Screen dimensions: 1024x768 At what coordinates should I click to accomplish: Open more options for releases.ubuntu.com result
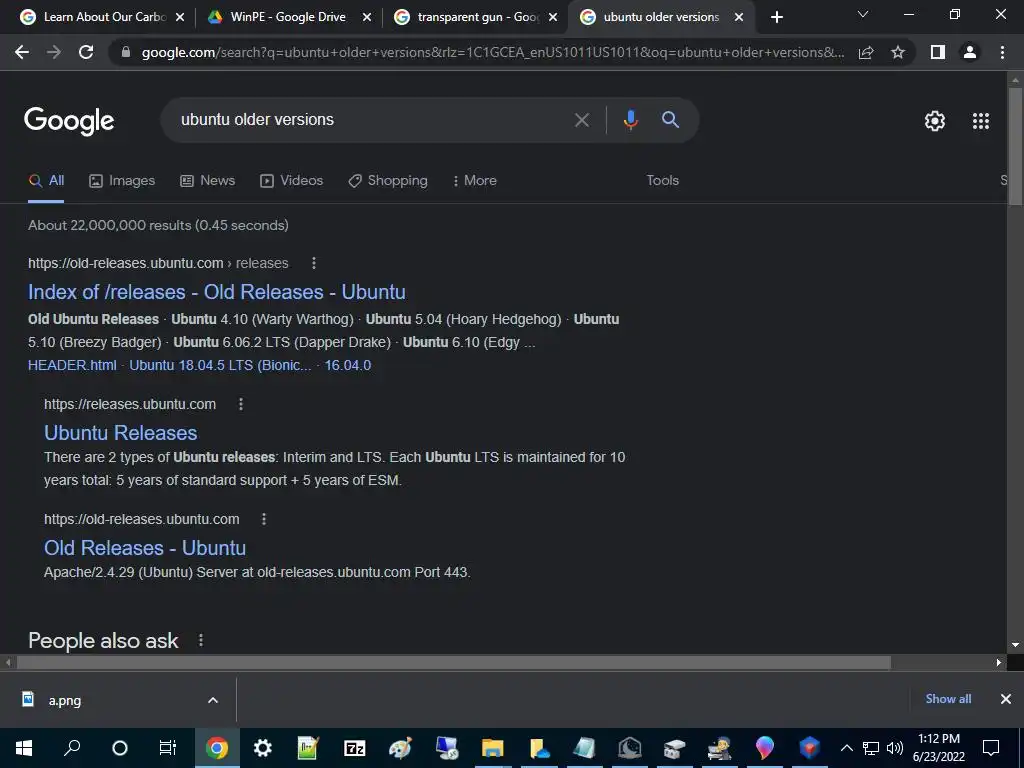point(241,404)
